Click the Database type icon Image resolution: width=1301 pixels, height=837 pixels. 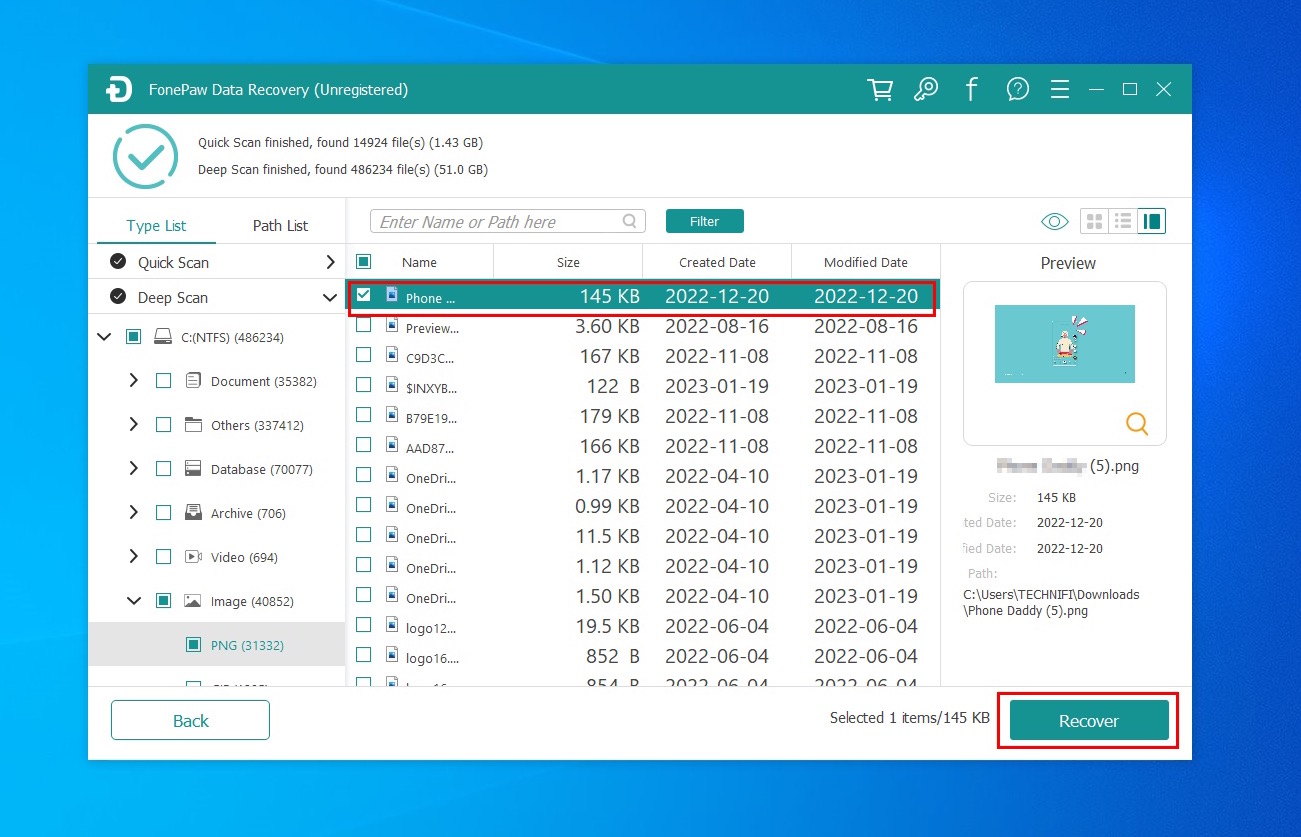click(x=193, y=469)
